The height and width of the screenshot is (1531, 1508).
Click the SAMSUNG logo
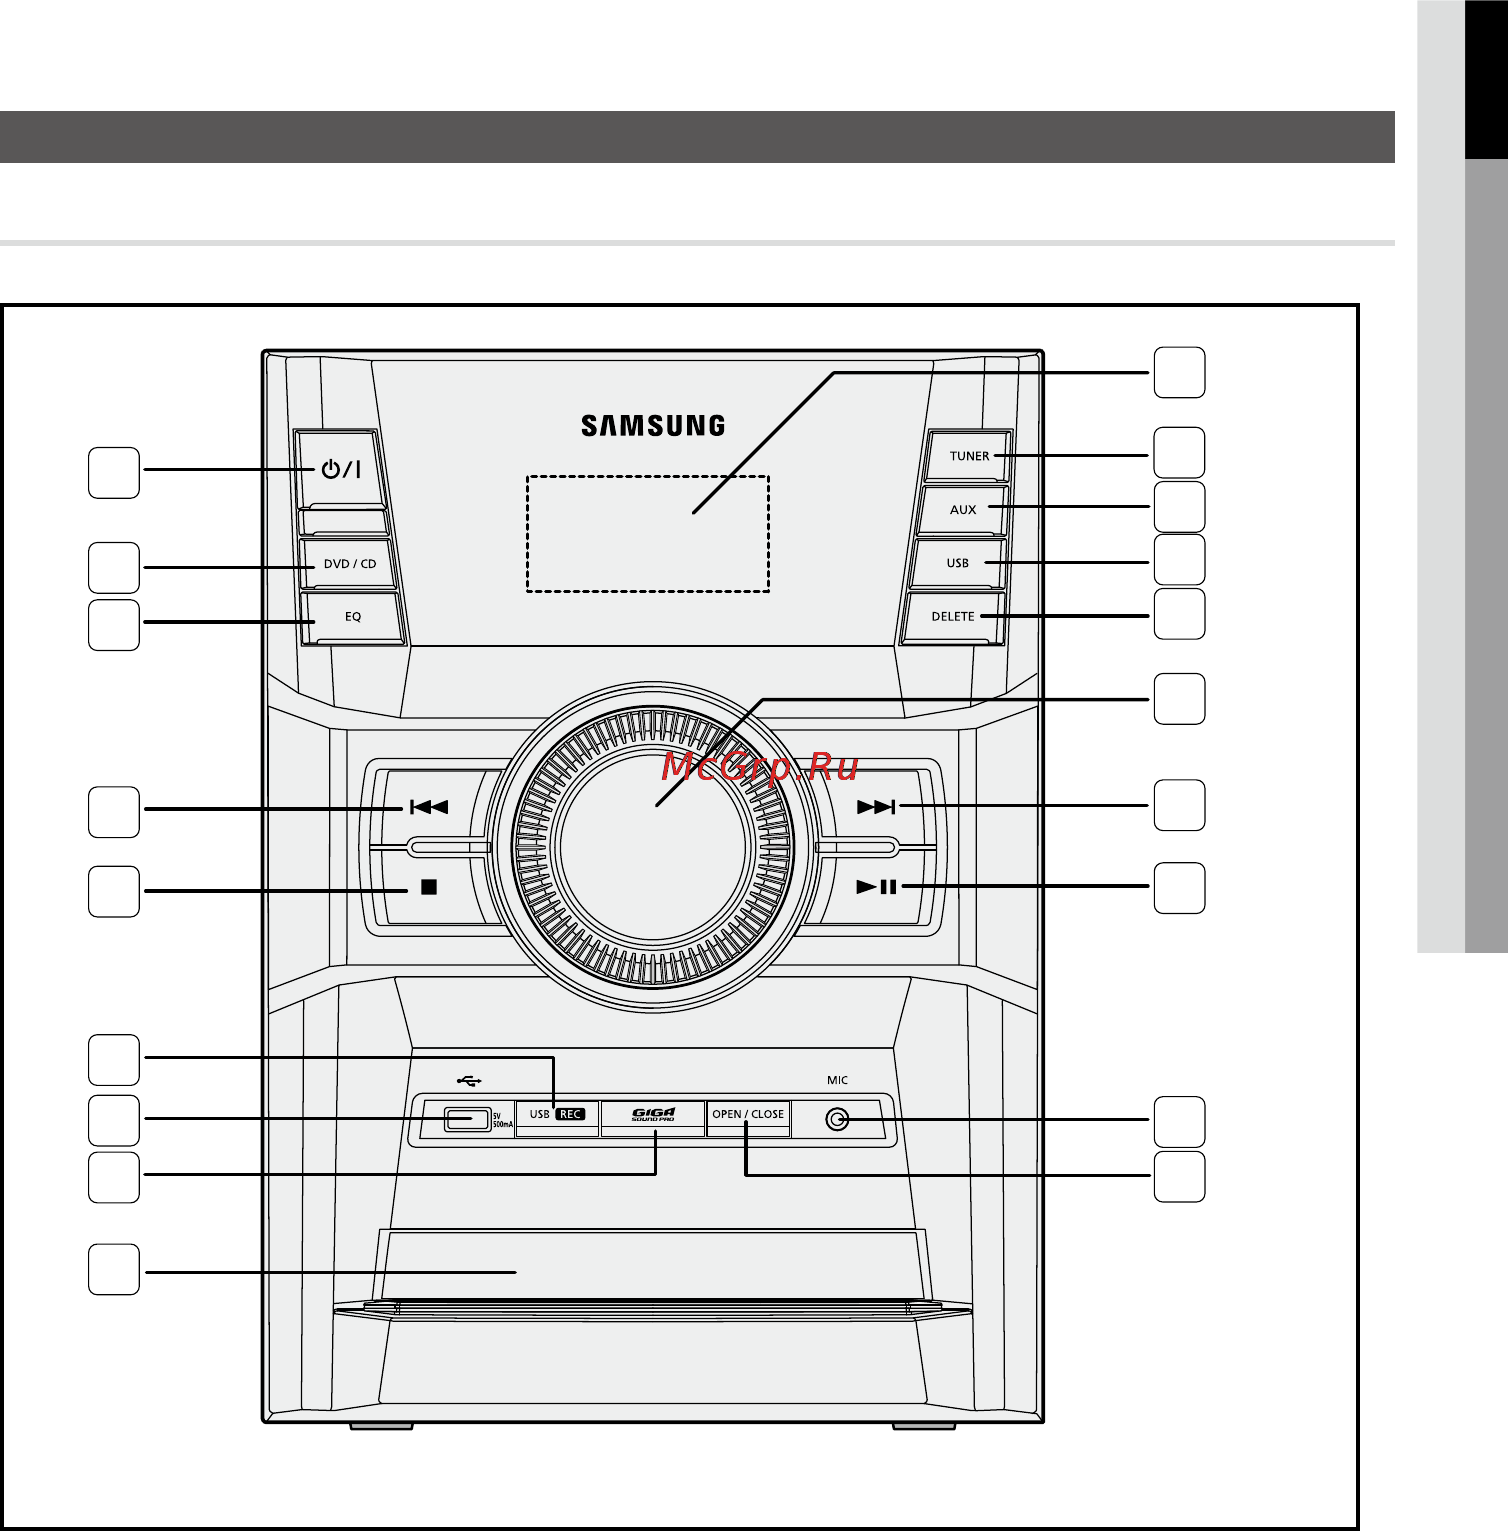[x=653, y=425]
